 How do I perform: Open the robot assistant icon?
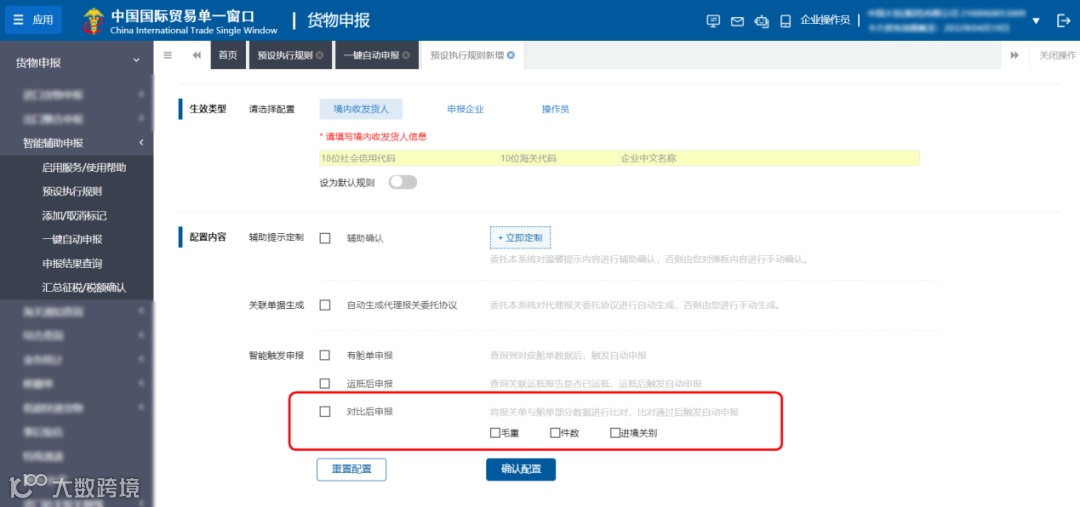point(761,21)
